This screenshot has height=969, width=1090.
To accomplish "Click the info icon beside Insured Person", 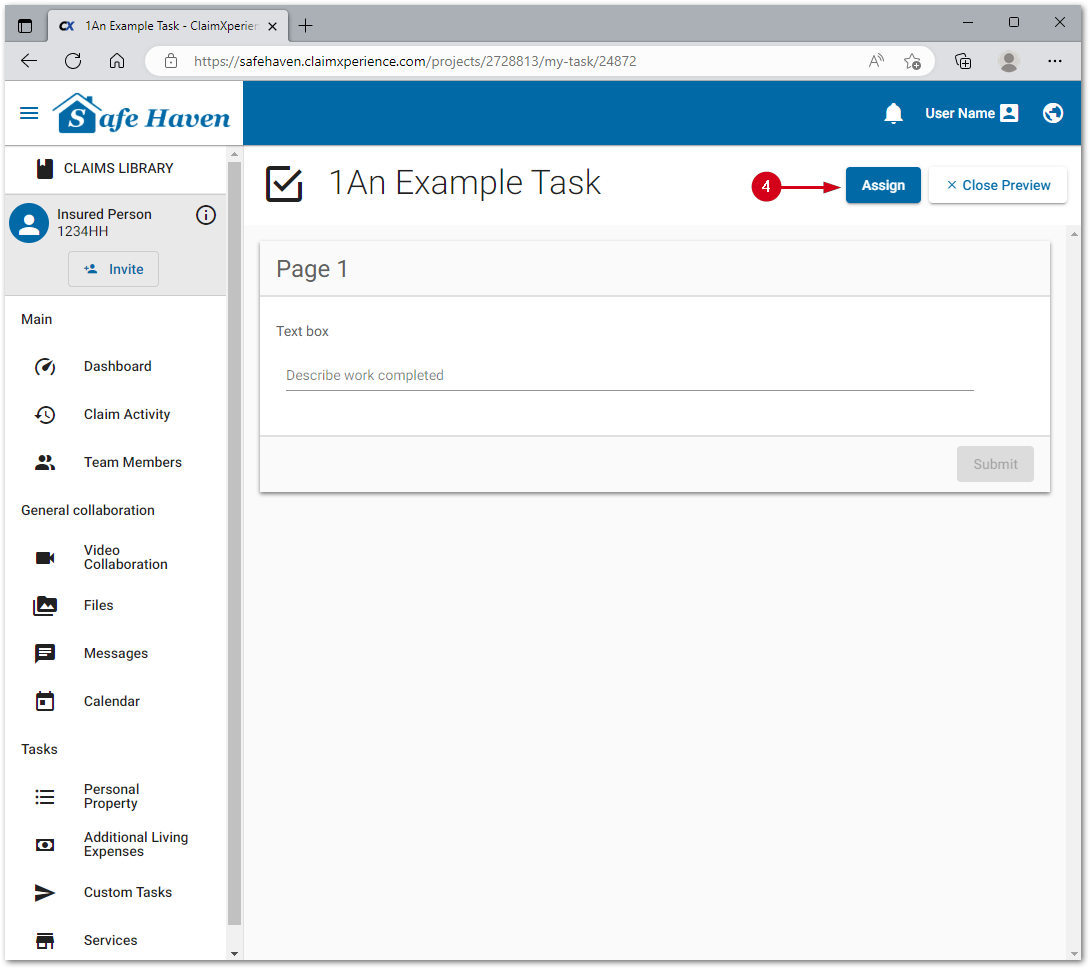I will pos(206,215).
